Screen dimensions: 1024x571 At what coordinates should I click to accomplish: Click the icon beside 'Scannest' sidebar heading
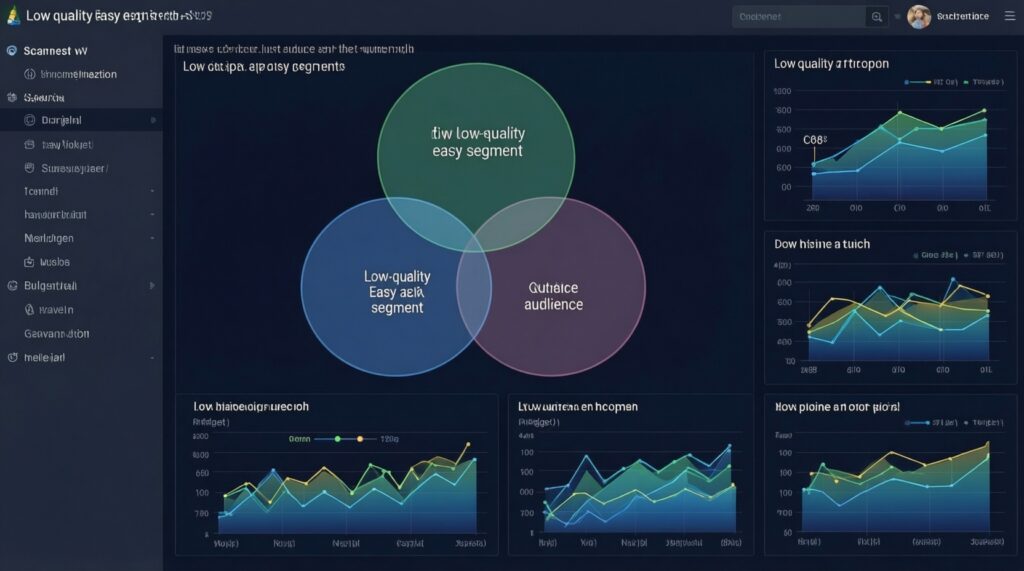pos(12,50)
